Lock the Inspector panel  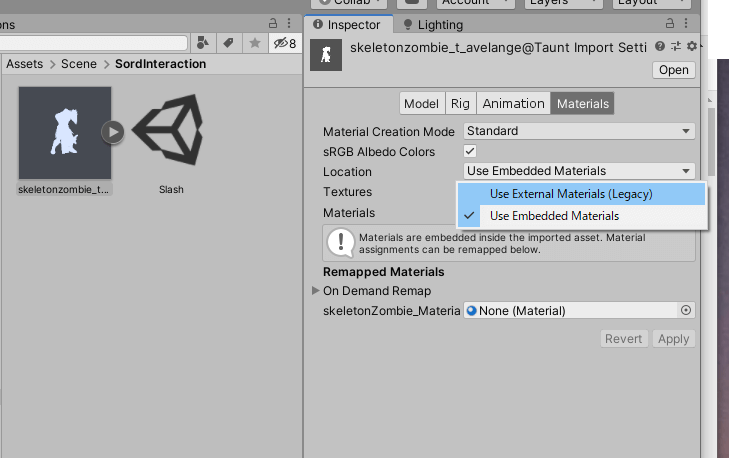pyautogui.click(x=669, y=23)
